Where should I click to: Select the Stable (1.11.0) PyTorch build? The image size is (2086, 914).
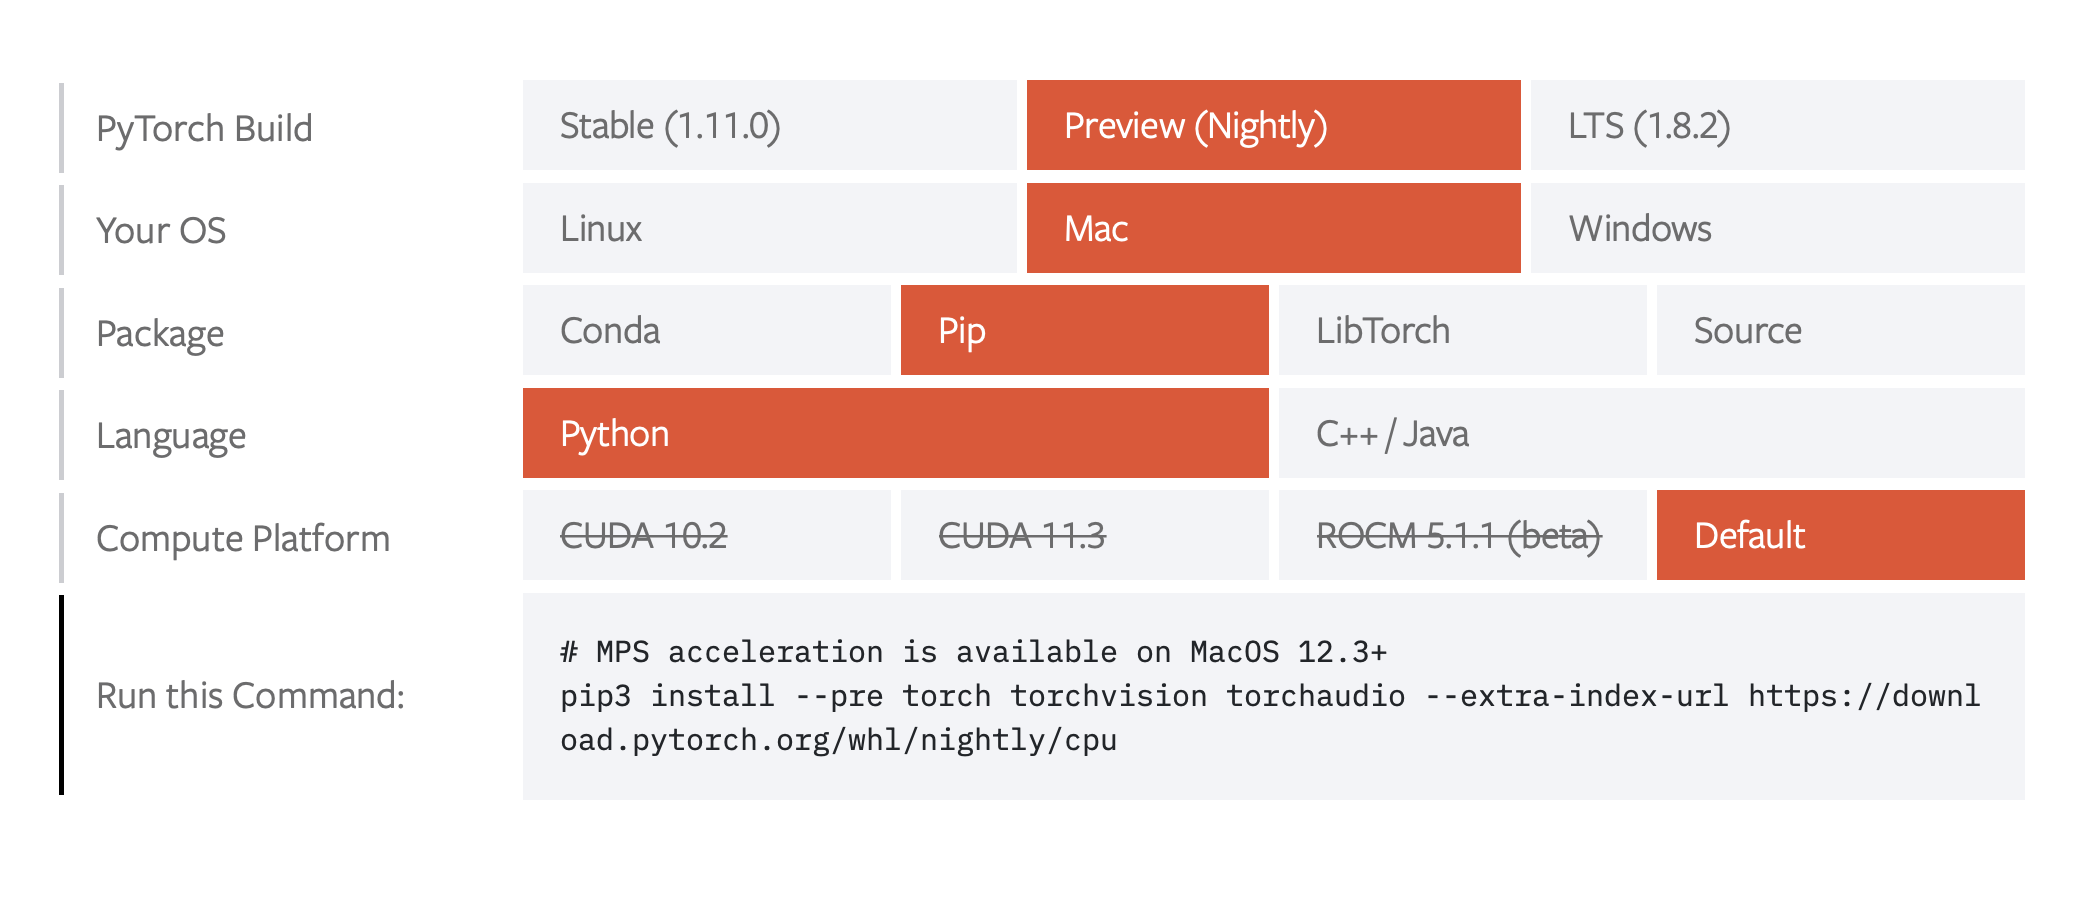(768, 126)
